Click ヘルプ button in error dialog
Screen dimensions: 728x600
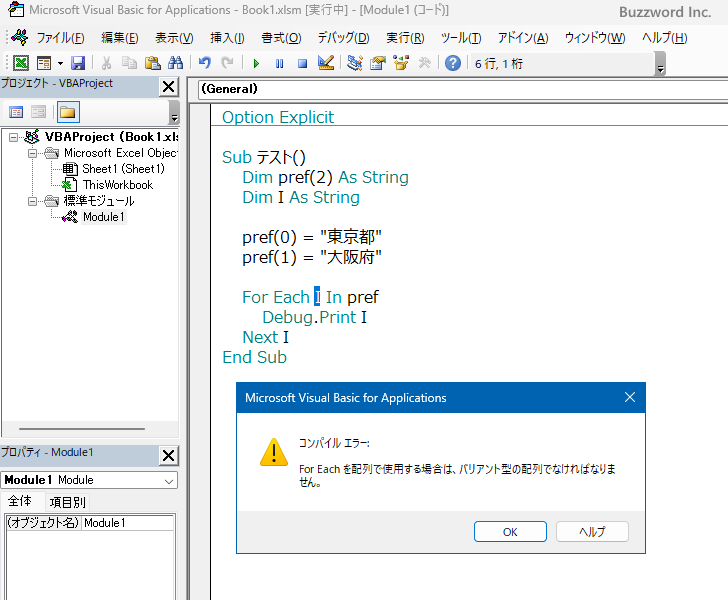tap(592, 532)
